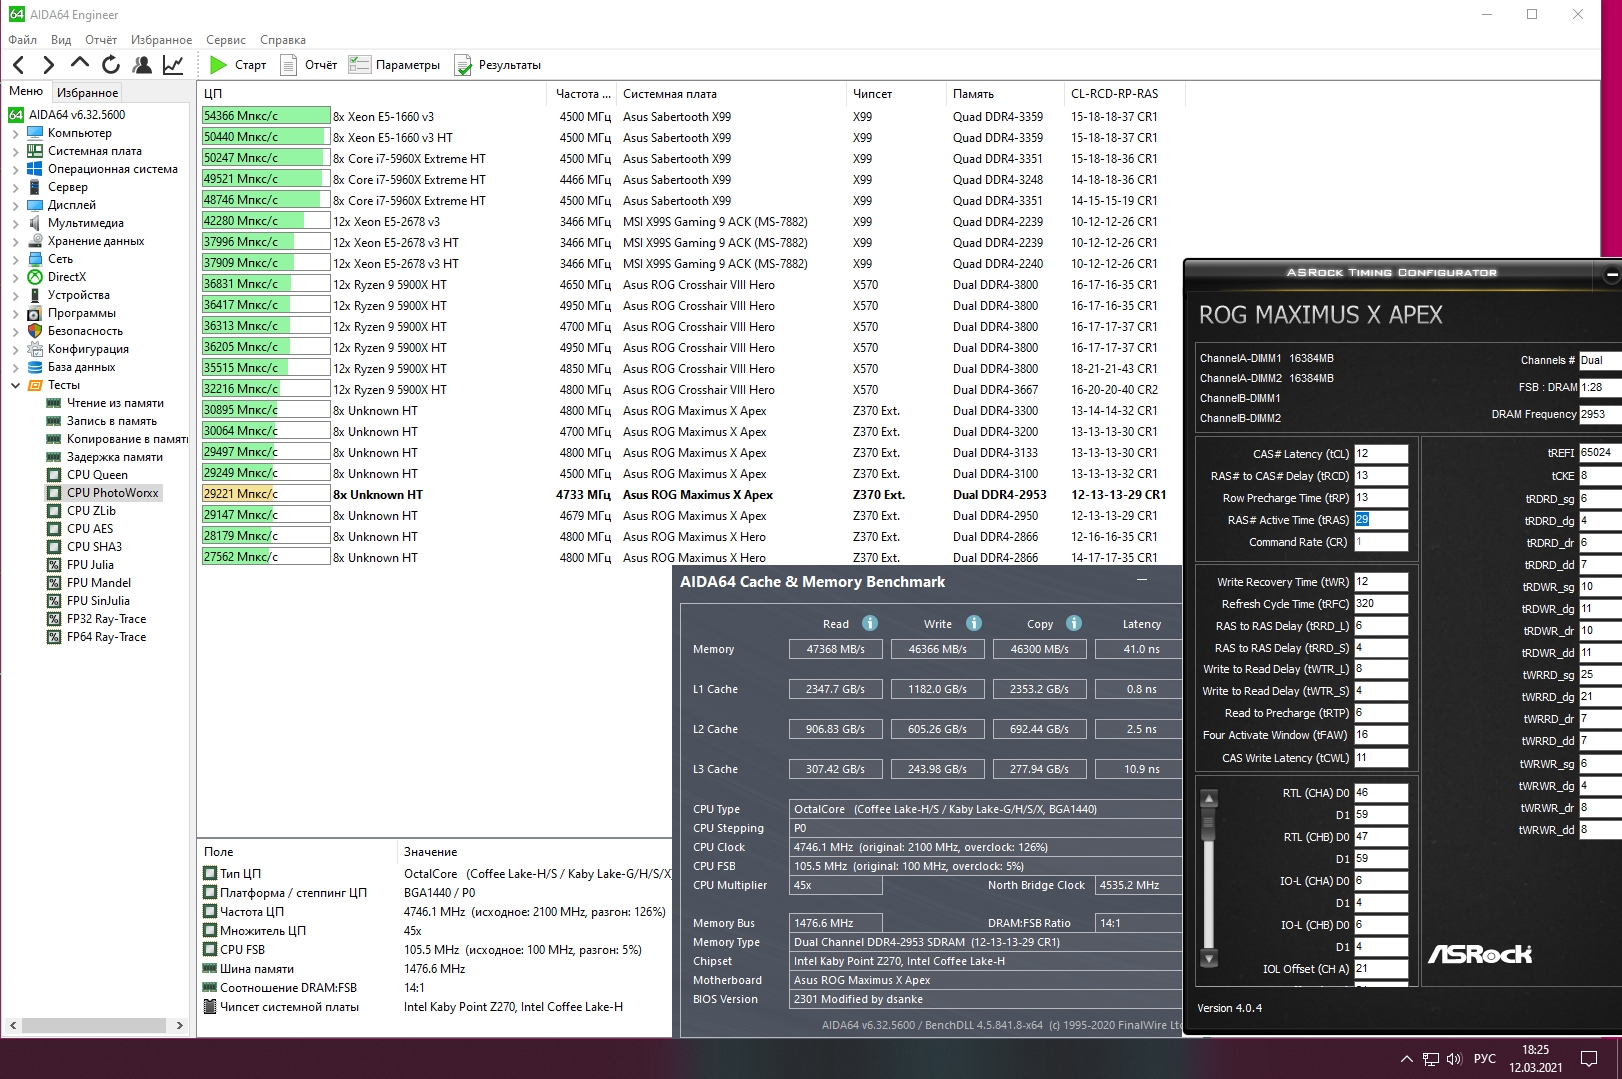
Task: Sort results by the ЦП column header
Action: coord(372,94)
